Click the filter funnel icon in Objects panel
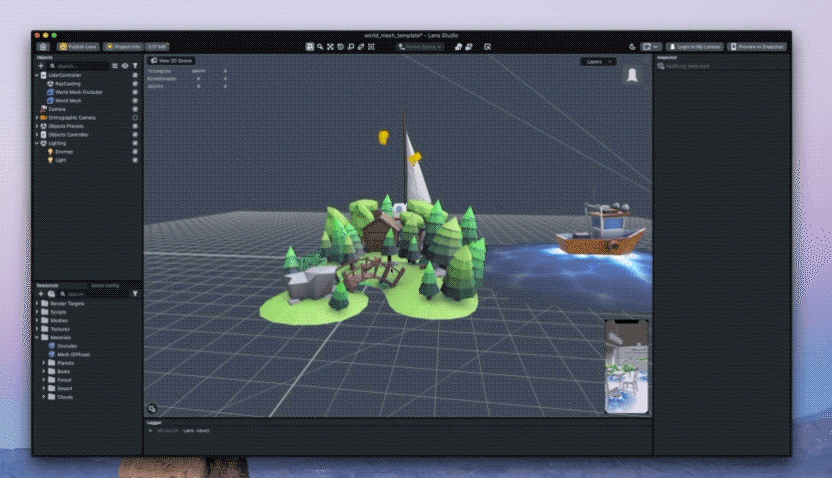Screen dimensions: 832x478 pyautogui.click(x=135, y=66)
